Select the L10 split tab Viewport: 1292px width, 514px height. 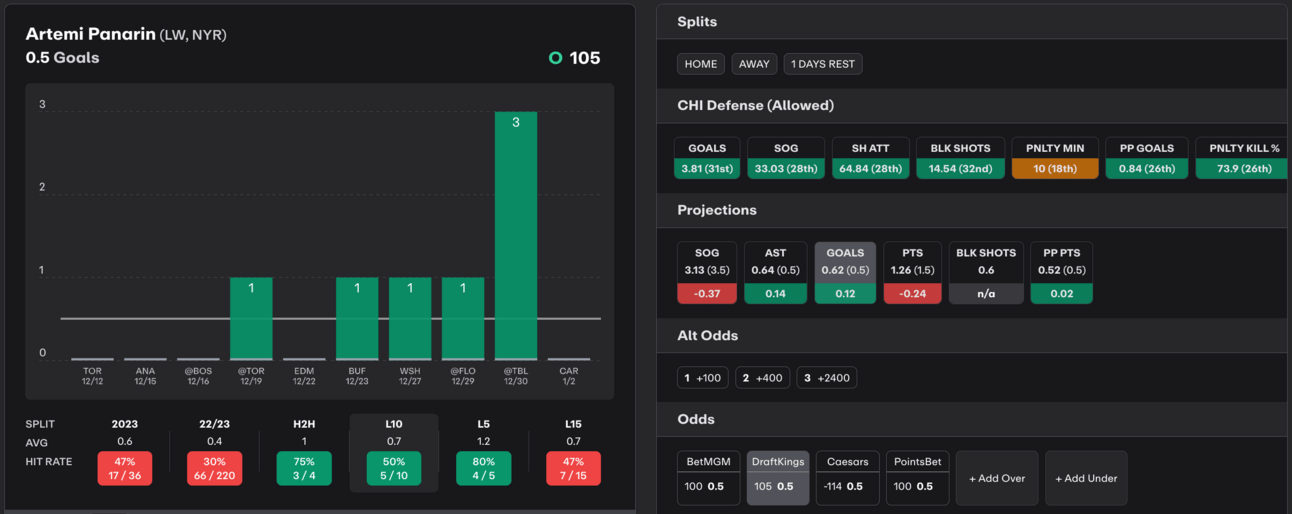(394, 453)
